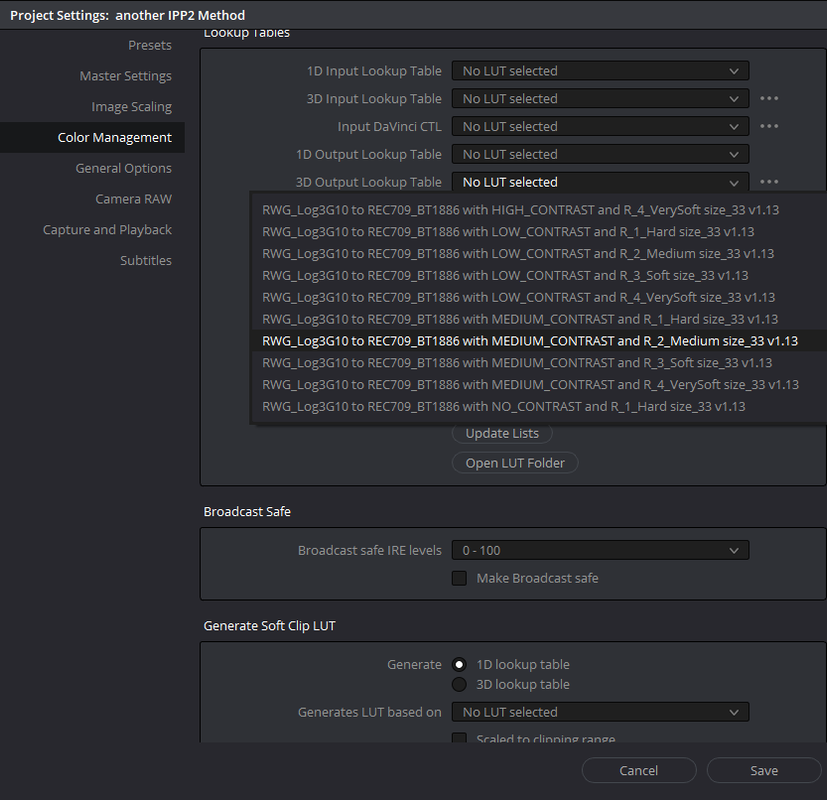The height and width of the screenshot is (800, 827).
Task: Enable Make Broadcast safe checkbox
Action: click(459, 578)
